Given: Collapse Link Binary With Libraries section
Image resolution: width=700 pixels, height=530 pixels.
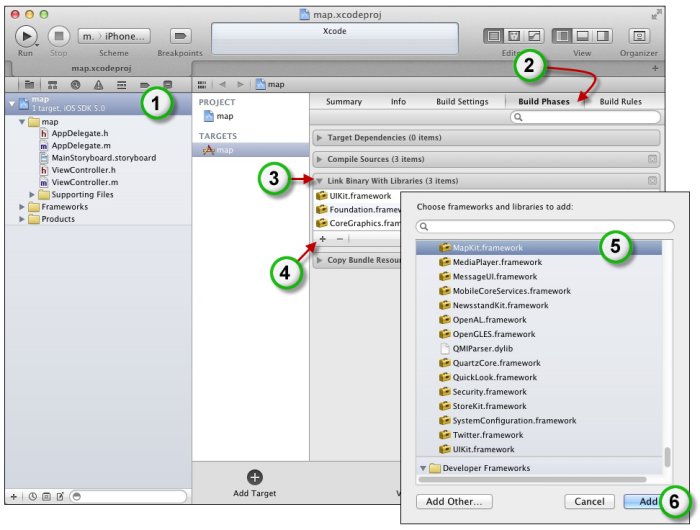Looking at the screenshot, I should tap(319, 181).
